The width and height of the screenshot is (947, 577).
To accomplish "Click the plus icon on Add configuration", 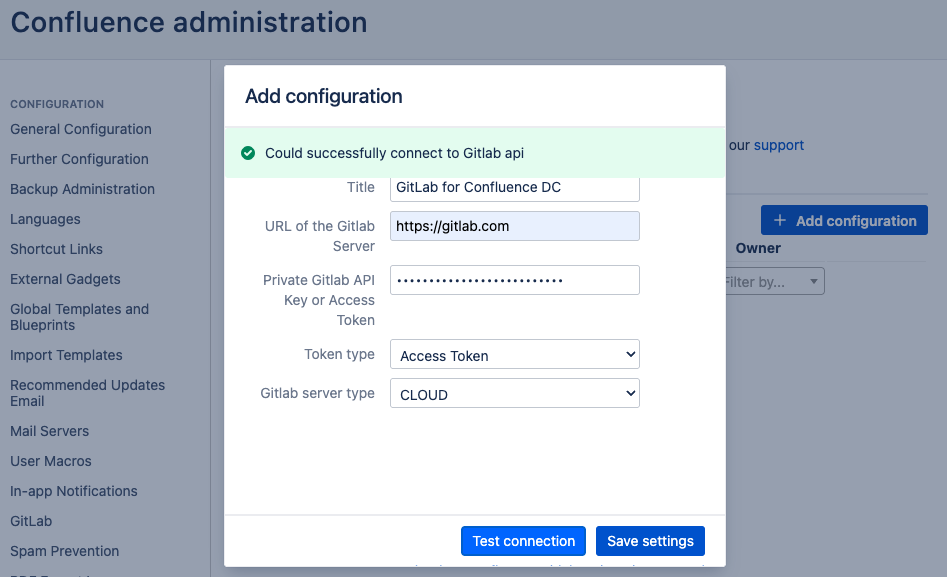I will pos(780,221).
